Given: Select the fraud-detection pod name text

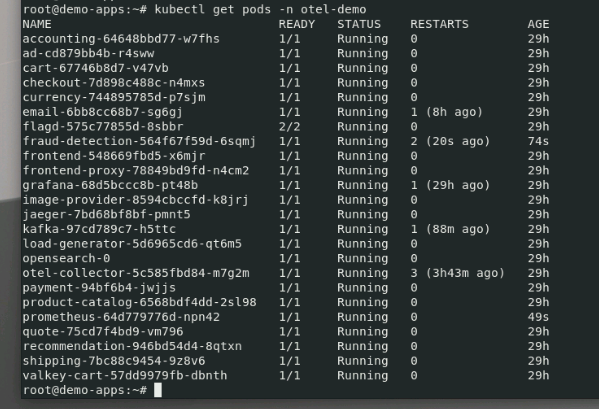Looking at the screenshot, I should click(139, 141).
